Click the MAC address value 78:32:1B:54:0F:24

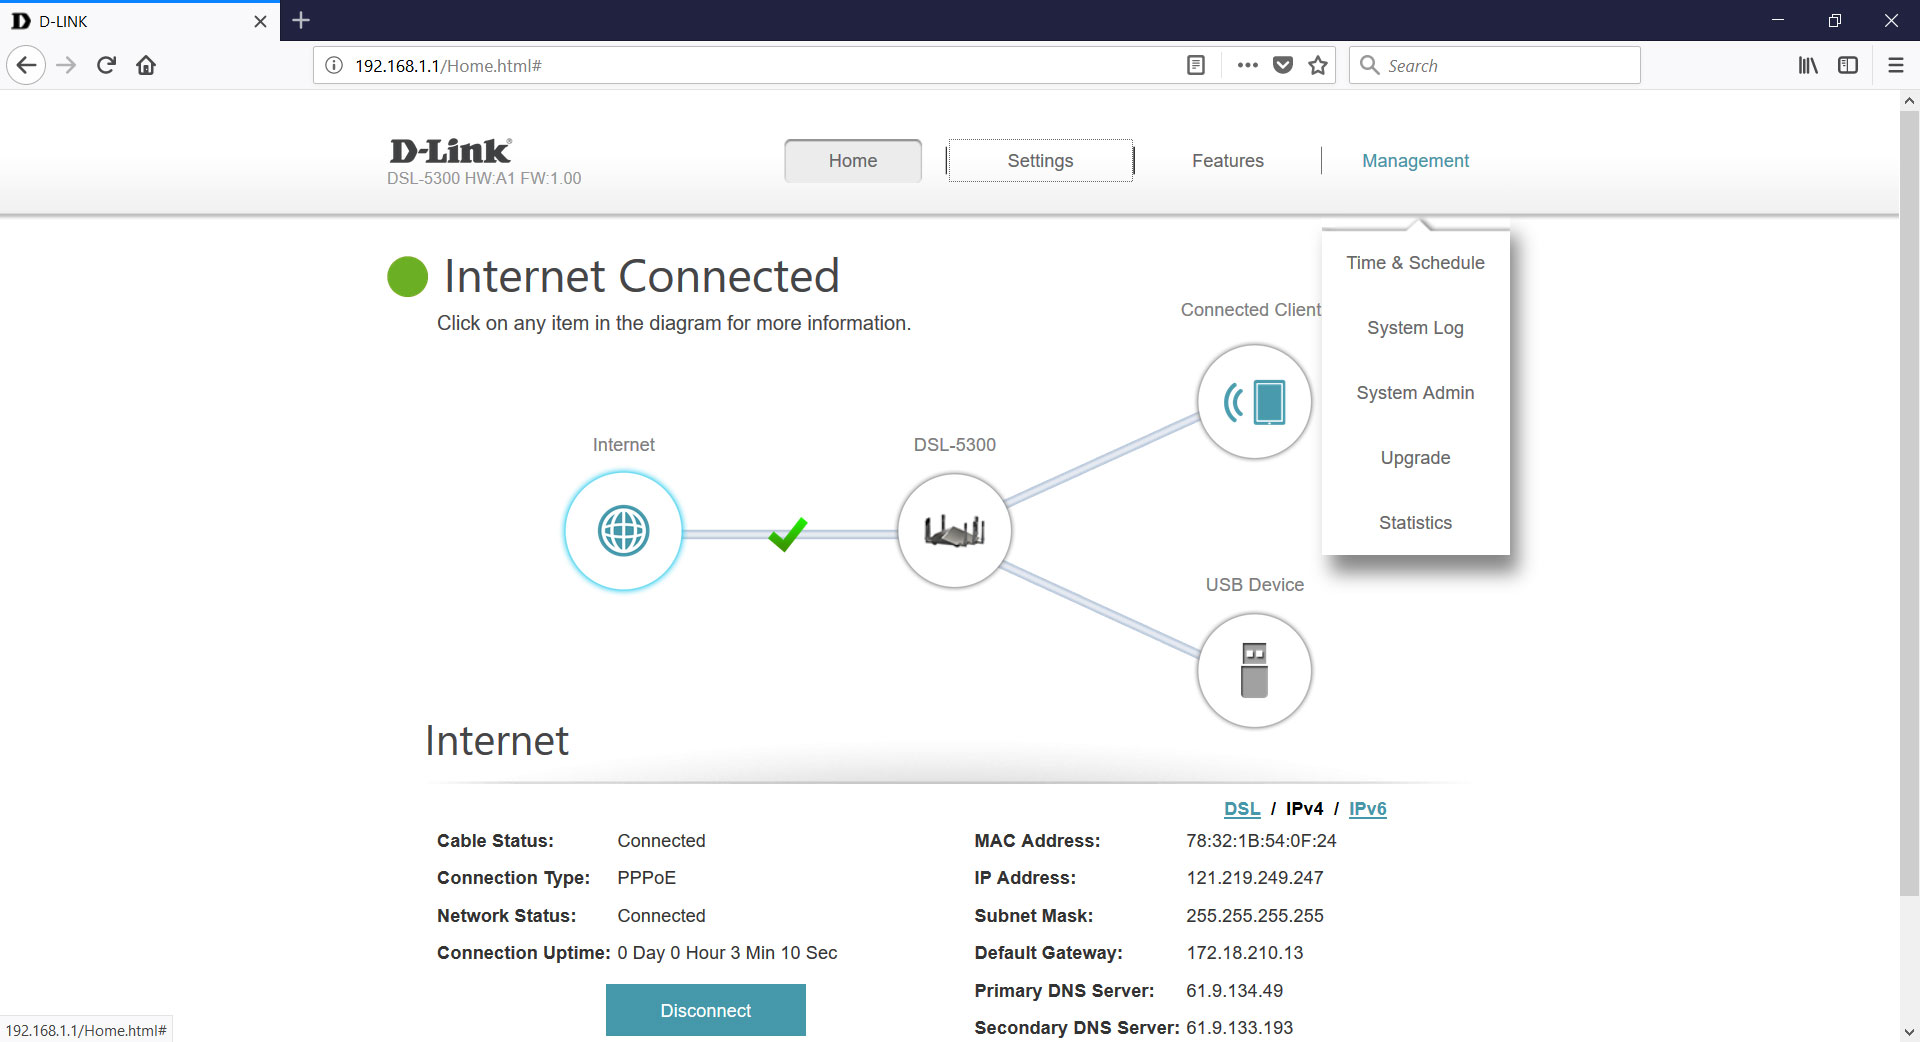(x=1261, y=841)
